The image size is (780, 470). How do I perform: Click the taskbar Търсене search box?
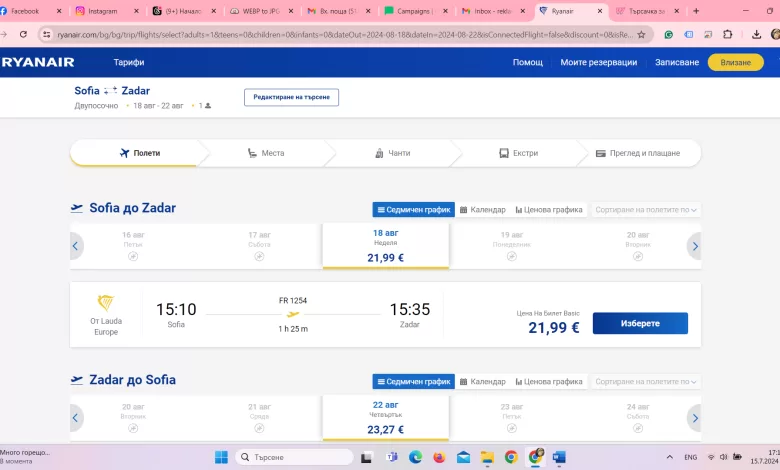[294, 457]
